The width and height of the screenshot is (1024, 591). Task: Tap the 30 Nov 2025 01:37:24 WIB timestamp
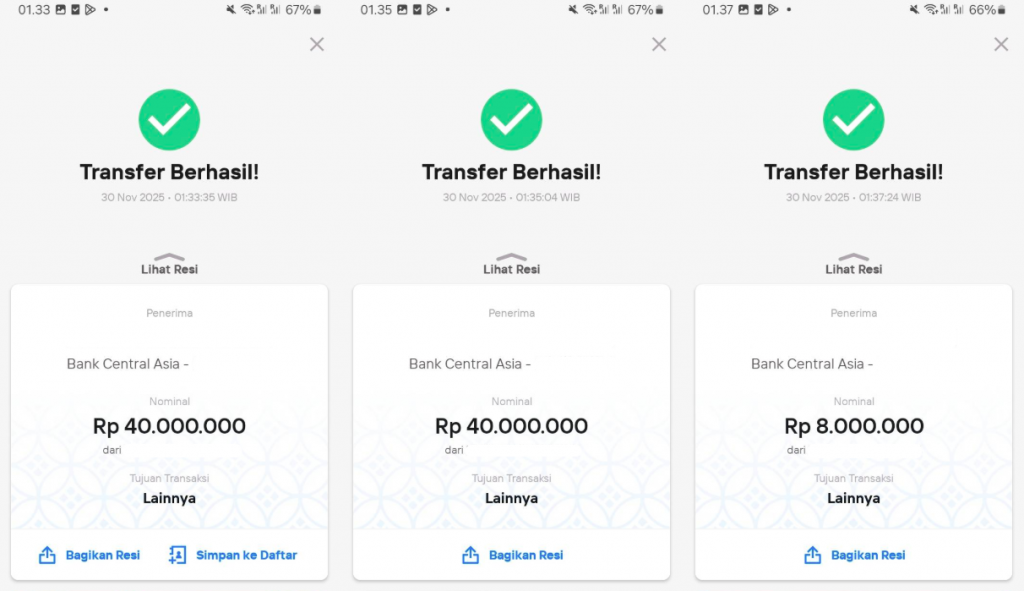853,198
